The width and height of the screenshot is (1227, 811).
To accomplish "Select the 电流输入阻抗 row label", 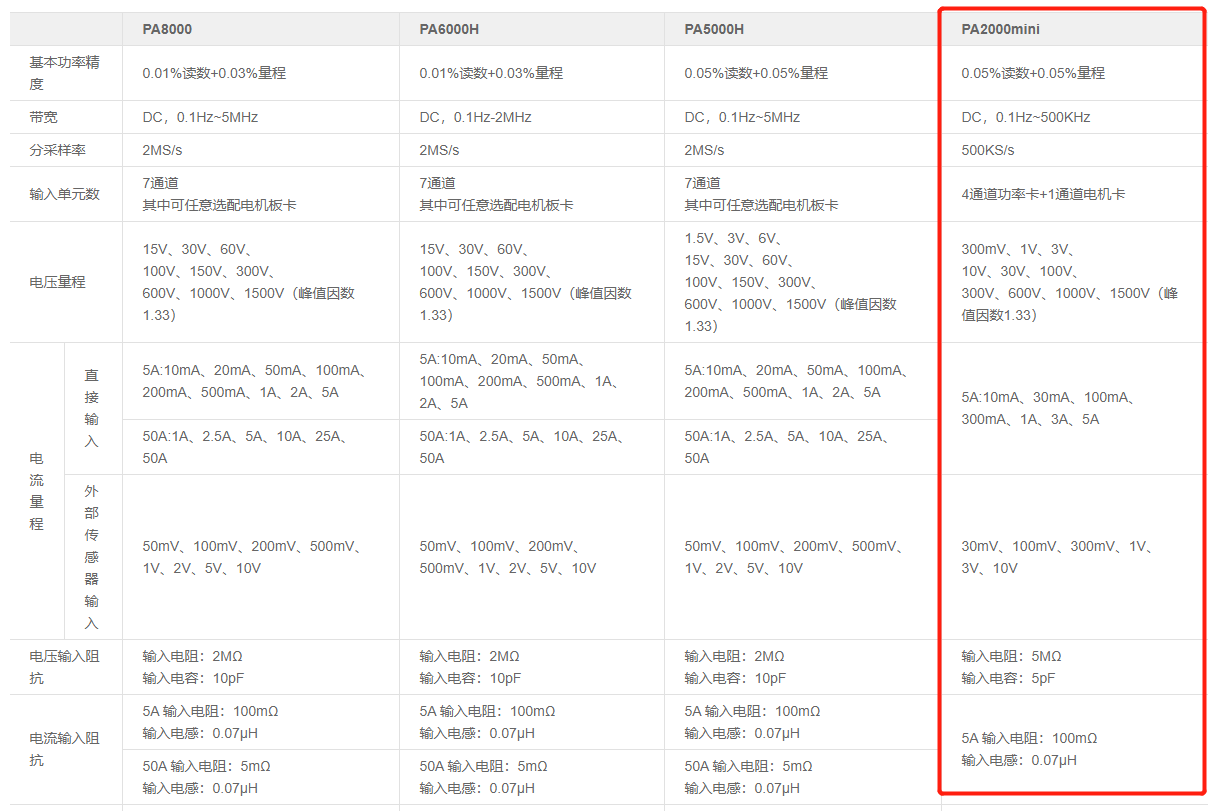I will 65,750.
